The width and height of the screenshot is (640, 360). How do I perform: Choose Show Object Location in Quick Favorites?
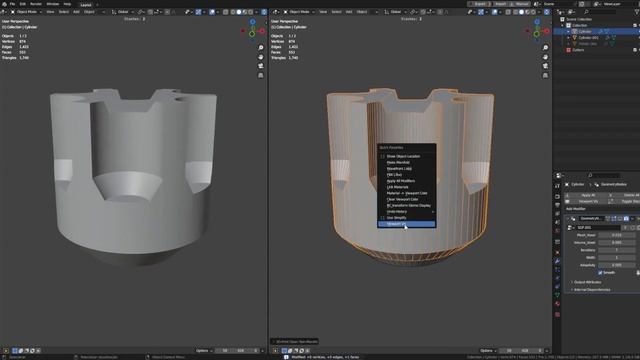click(x=403, y=156)
